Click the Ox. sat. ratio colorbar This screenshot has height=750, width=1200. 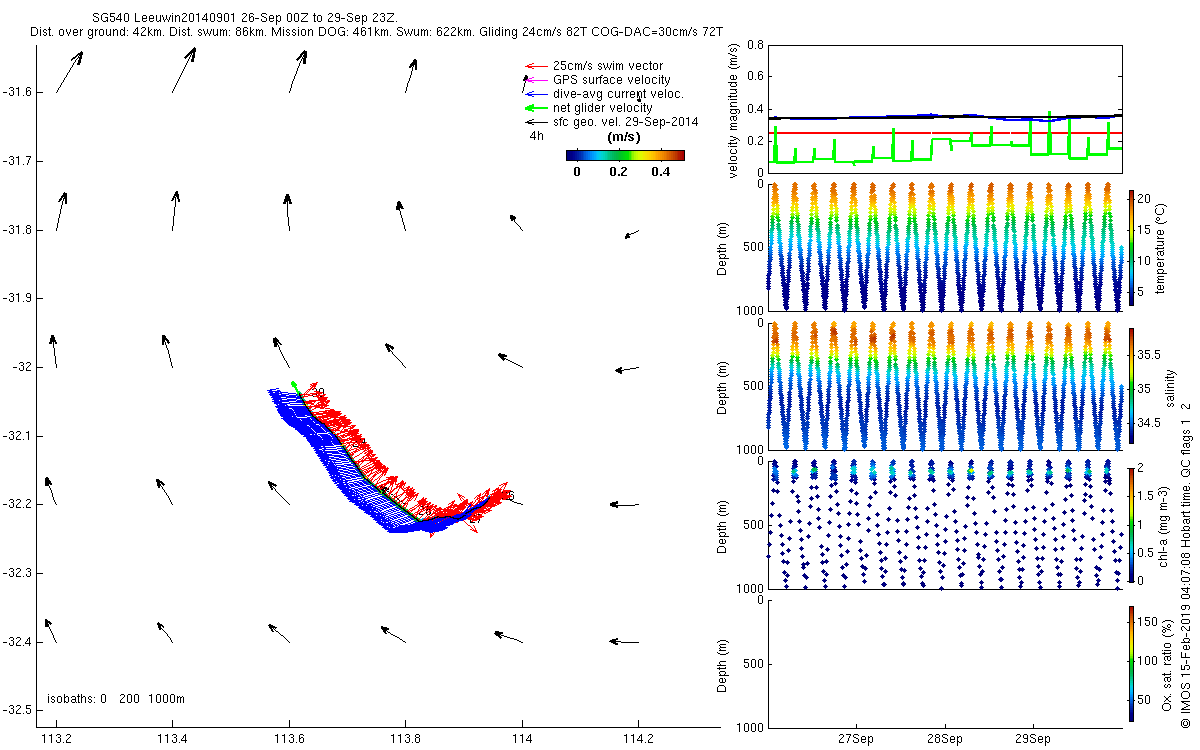click(x=1131, y=663)
